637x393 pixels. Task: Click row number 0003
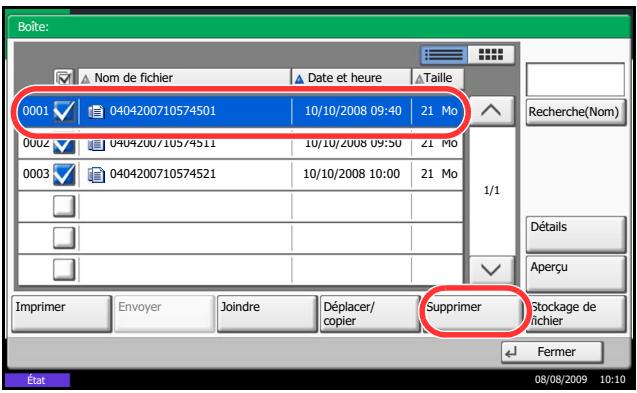36,174
